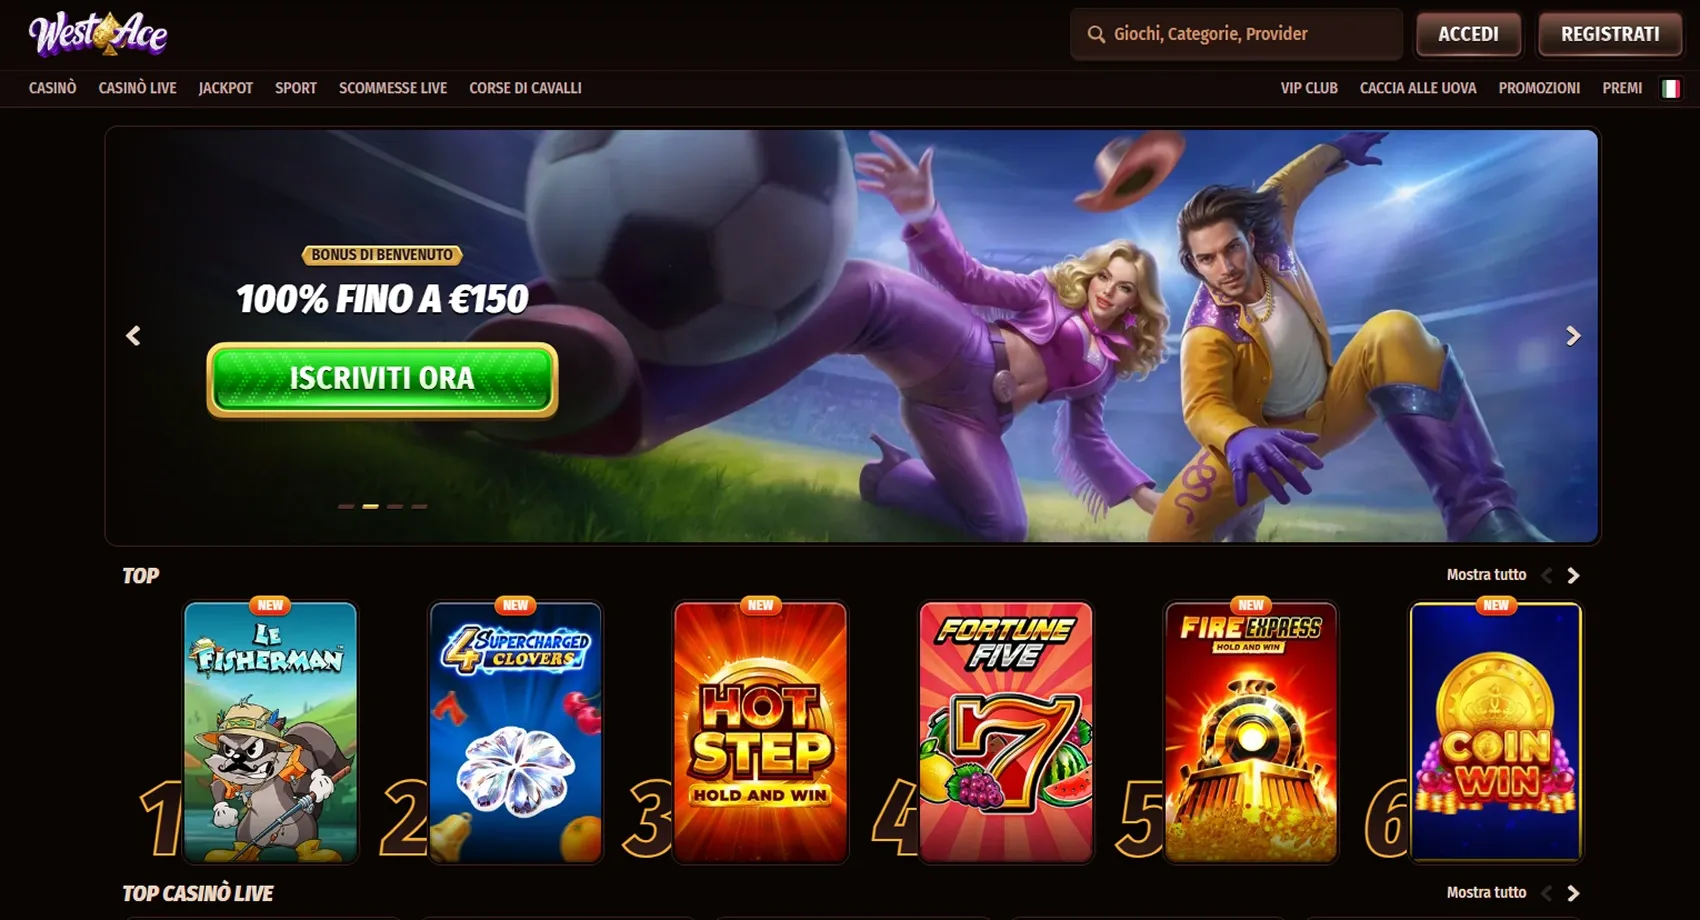Advance to next banner slide arrow
Viewport: 1700px width, 920px height.
[1573, 336]
